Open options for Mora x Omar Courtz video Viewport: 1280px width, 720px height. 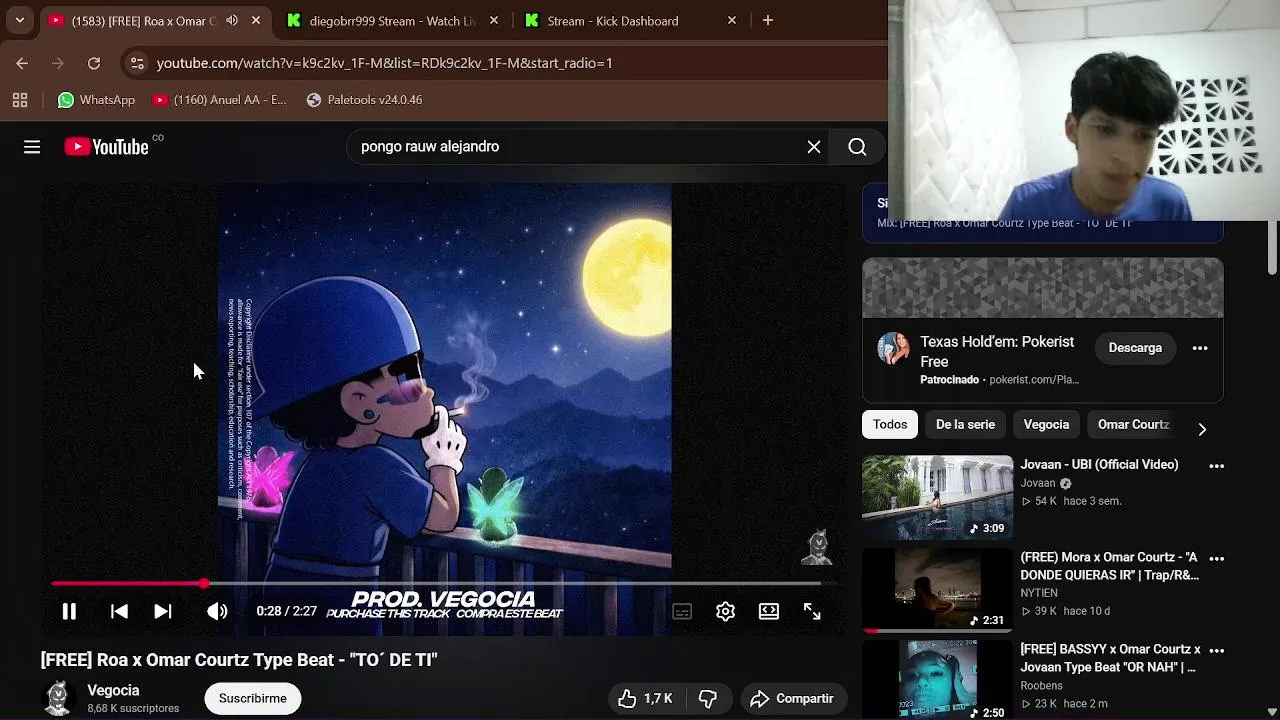click(1216, 559)
